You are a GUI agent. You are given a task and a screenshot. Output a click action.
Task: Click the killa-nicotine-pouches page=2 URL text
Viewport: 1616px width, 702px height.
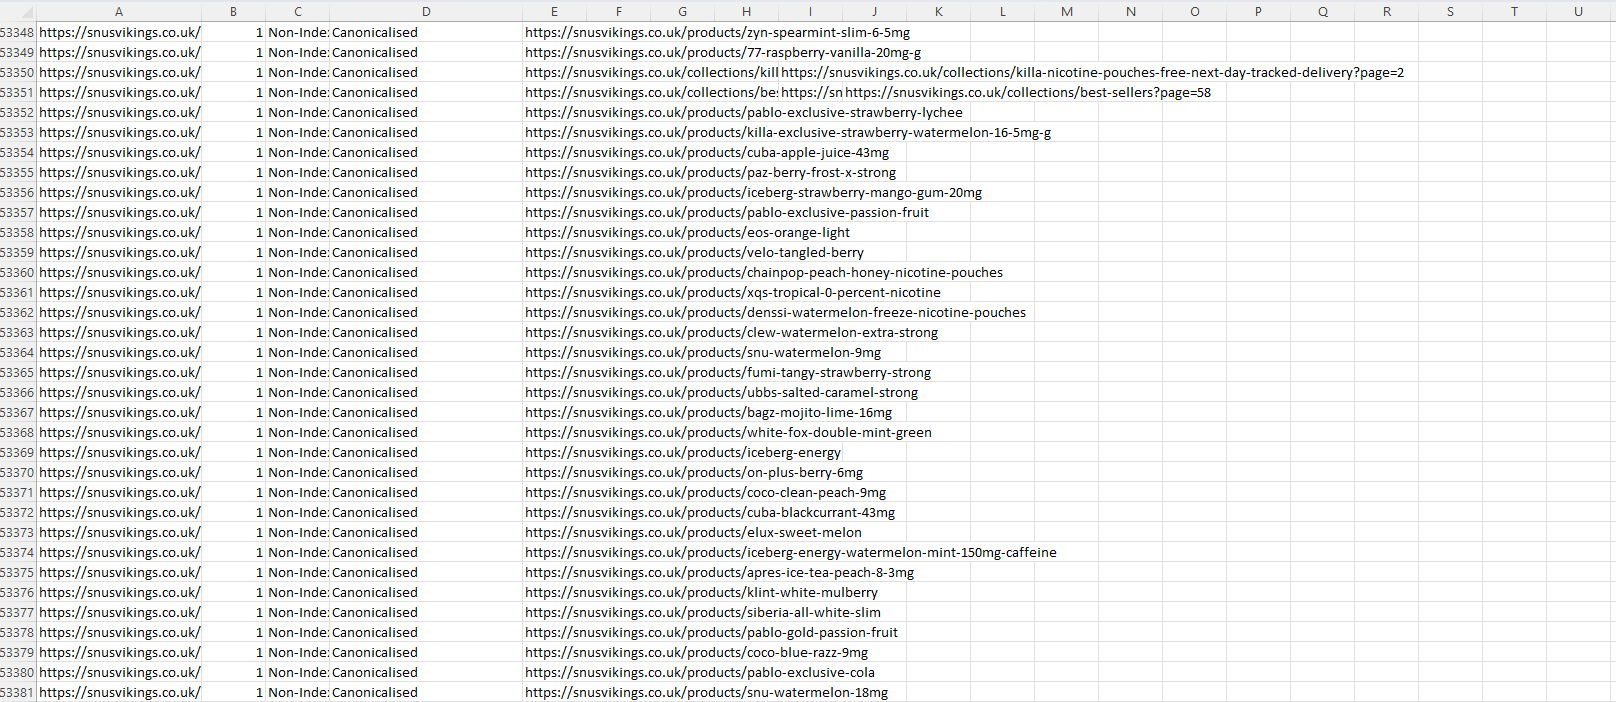point(1093,72)
